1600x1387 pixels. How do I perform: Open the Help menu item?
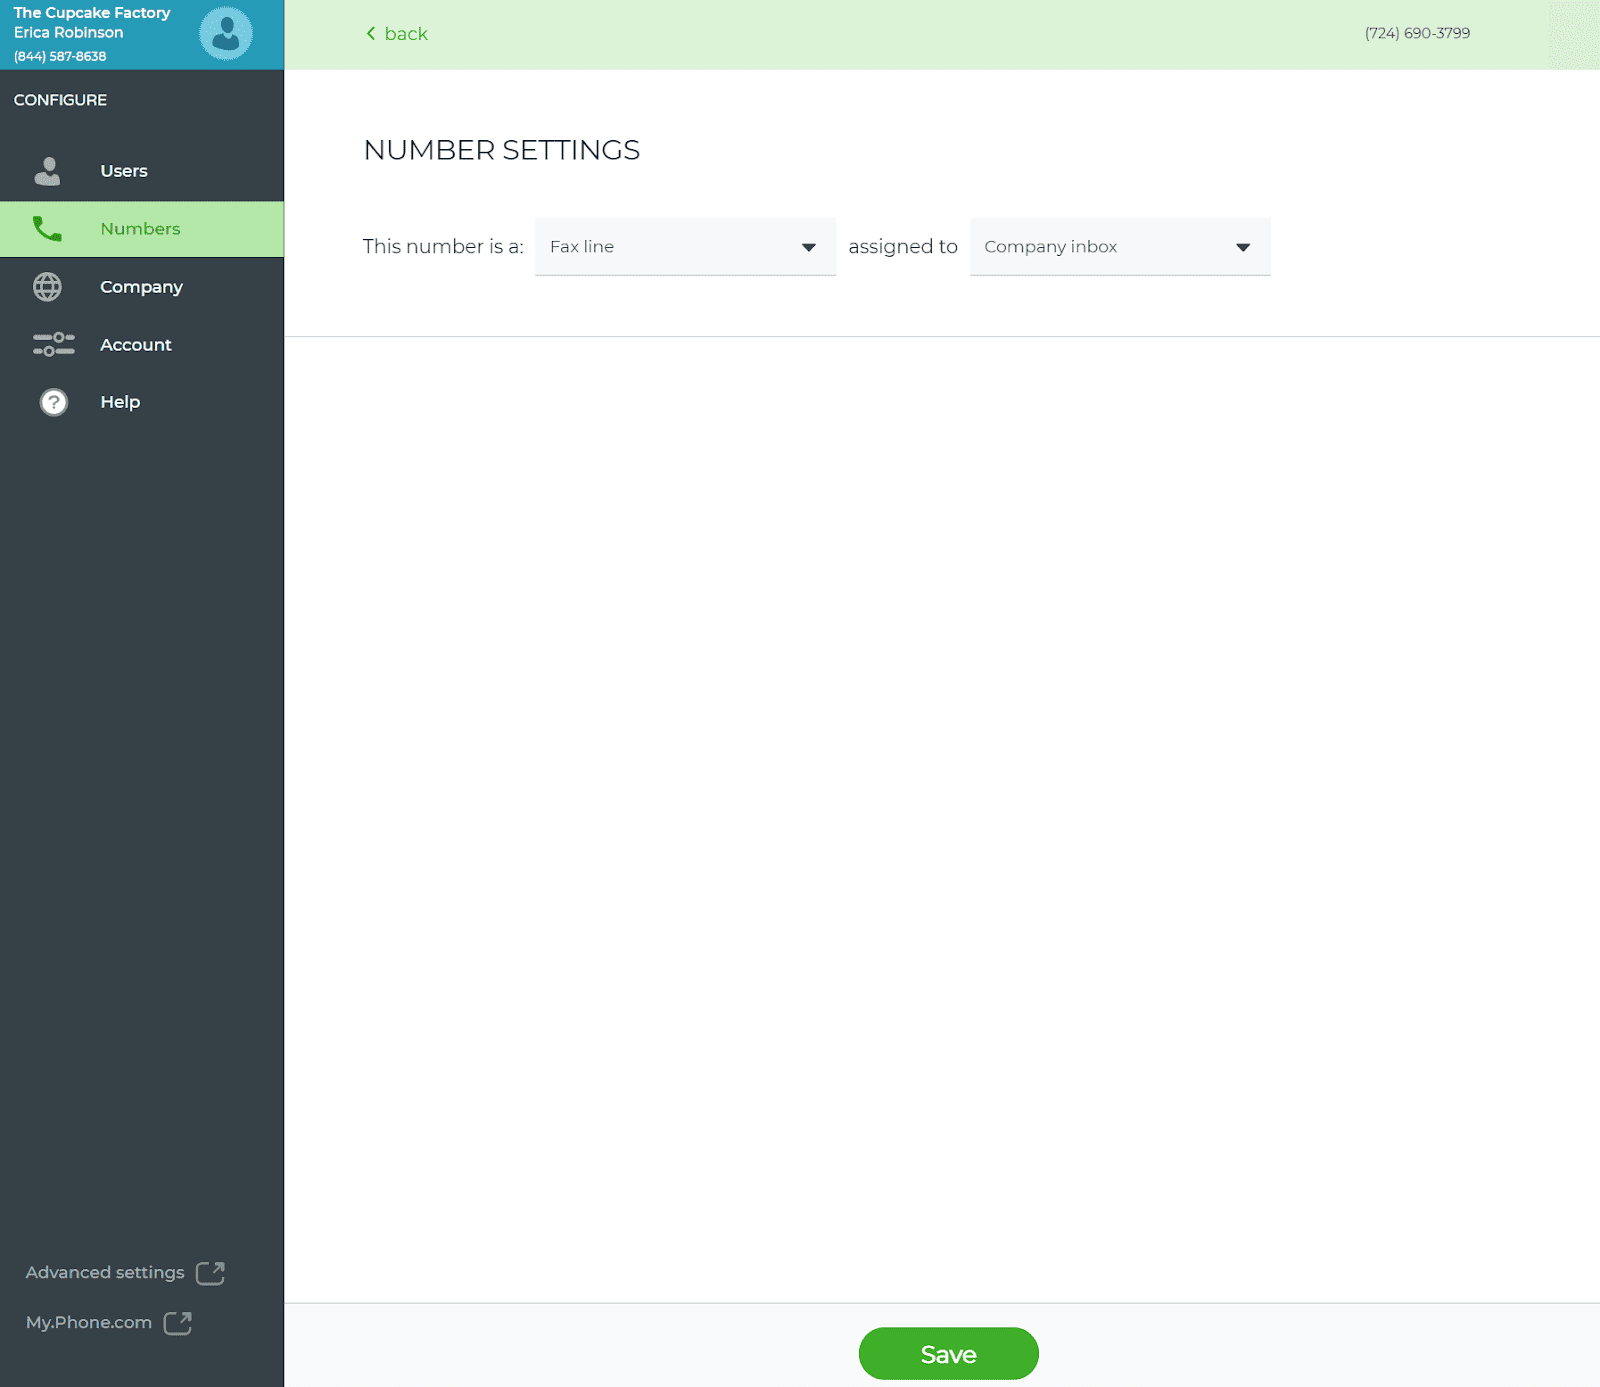(142, 402)
